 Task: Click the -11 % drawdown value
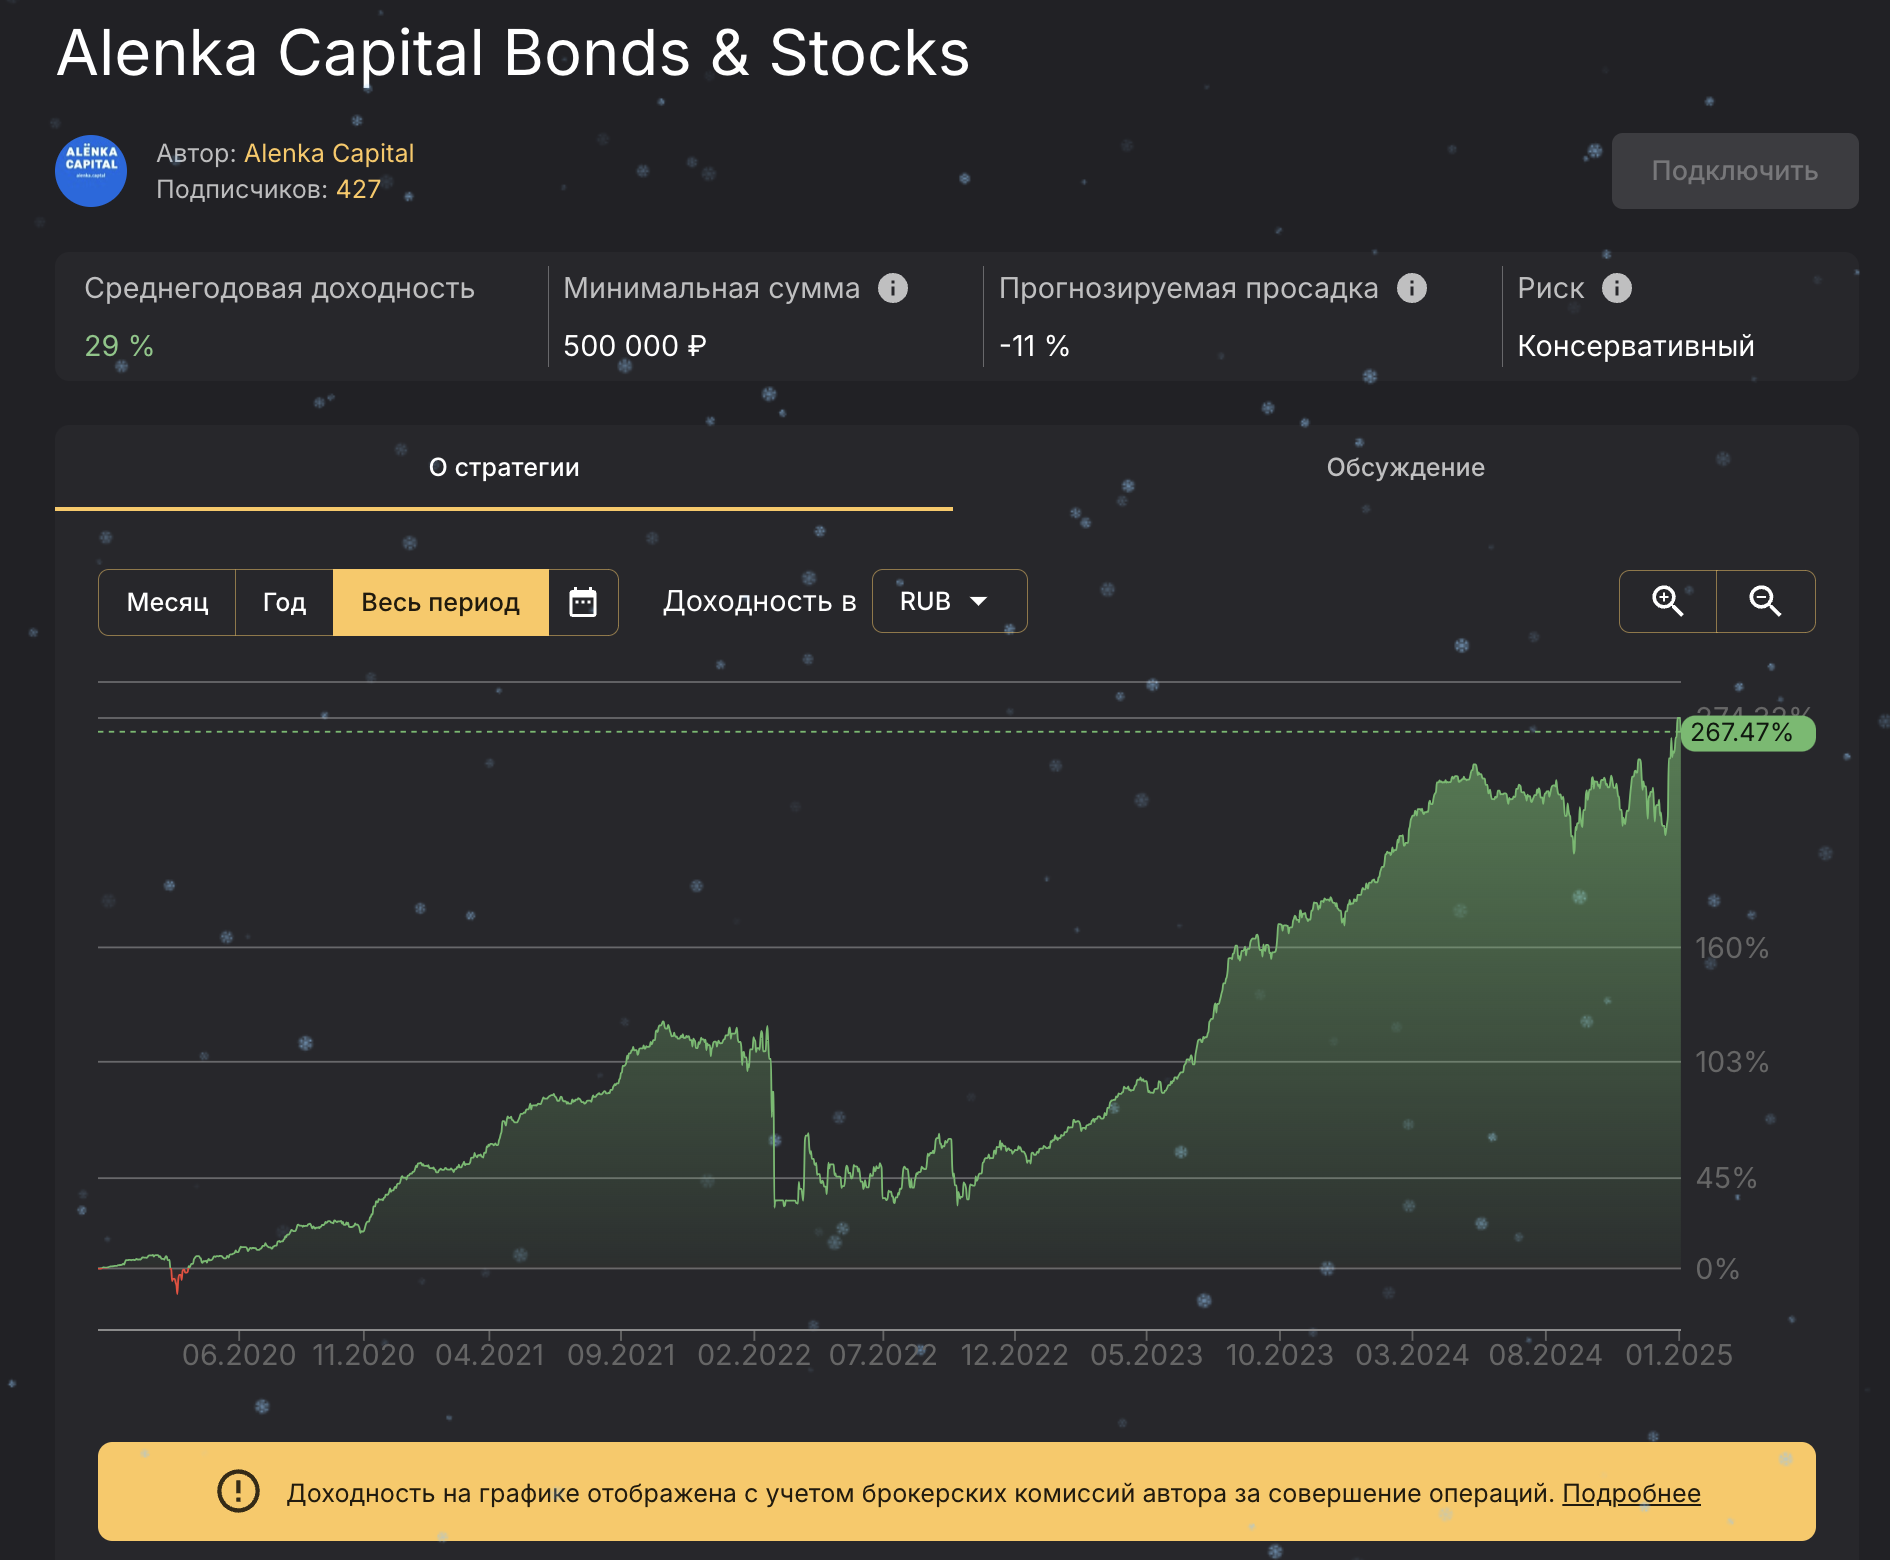click(1034, 346)
